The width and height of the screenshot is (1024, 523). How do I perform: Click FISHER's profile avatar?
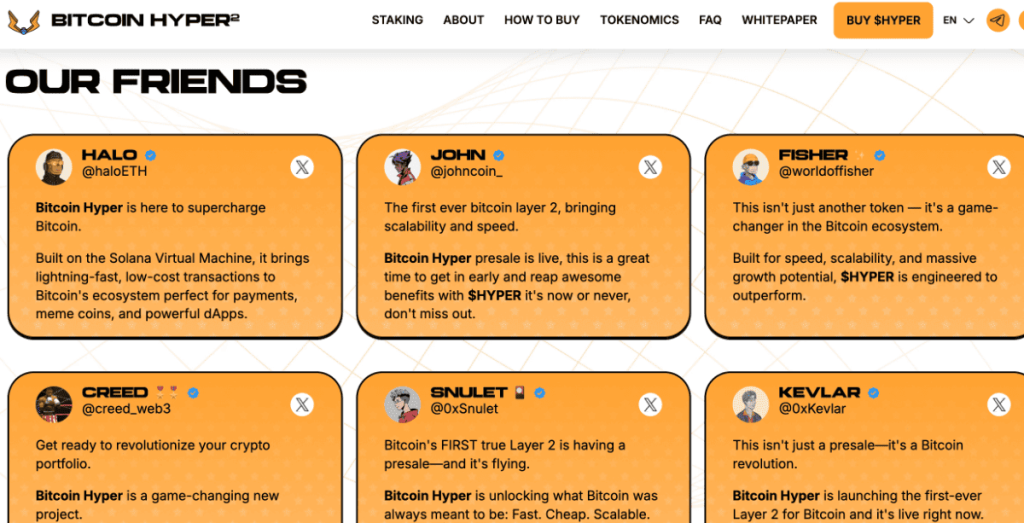click(x=750, y=167)
